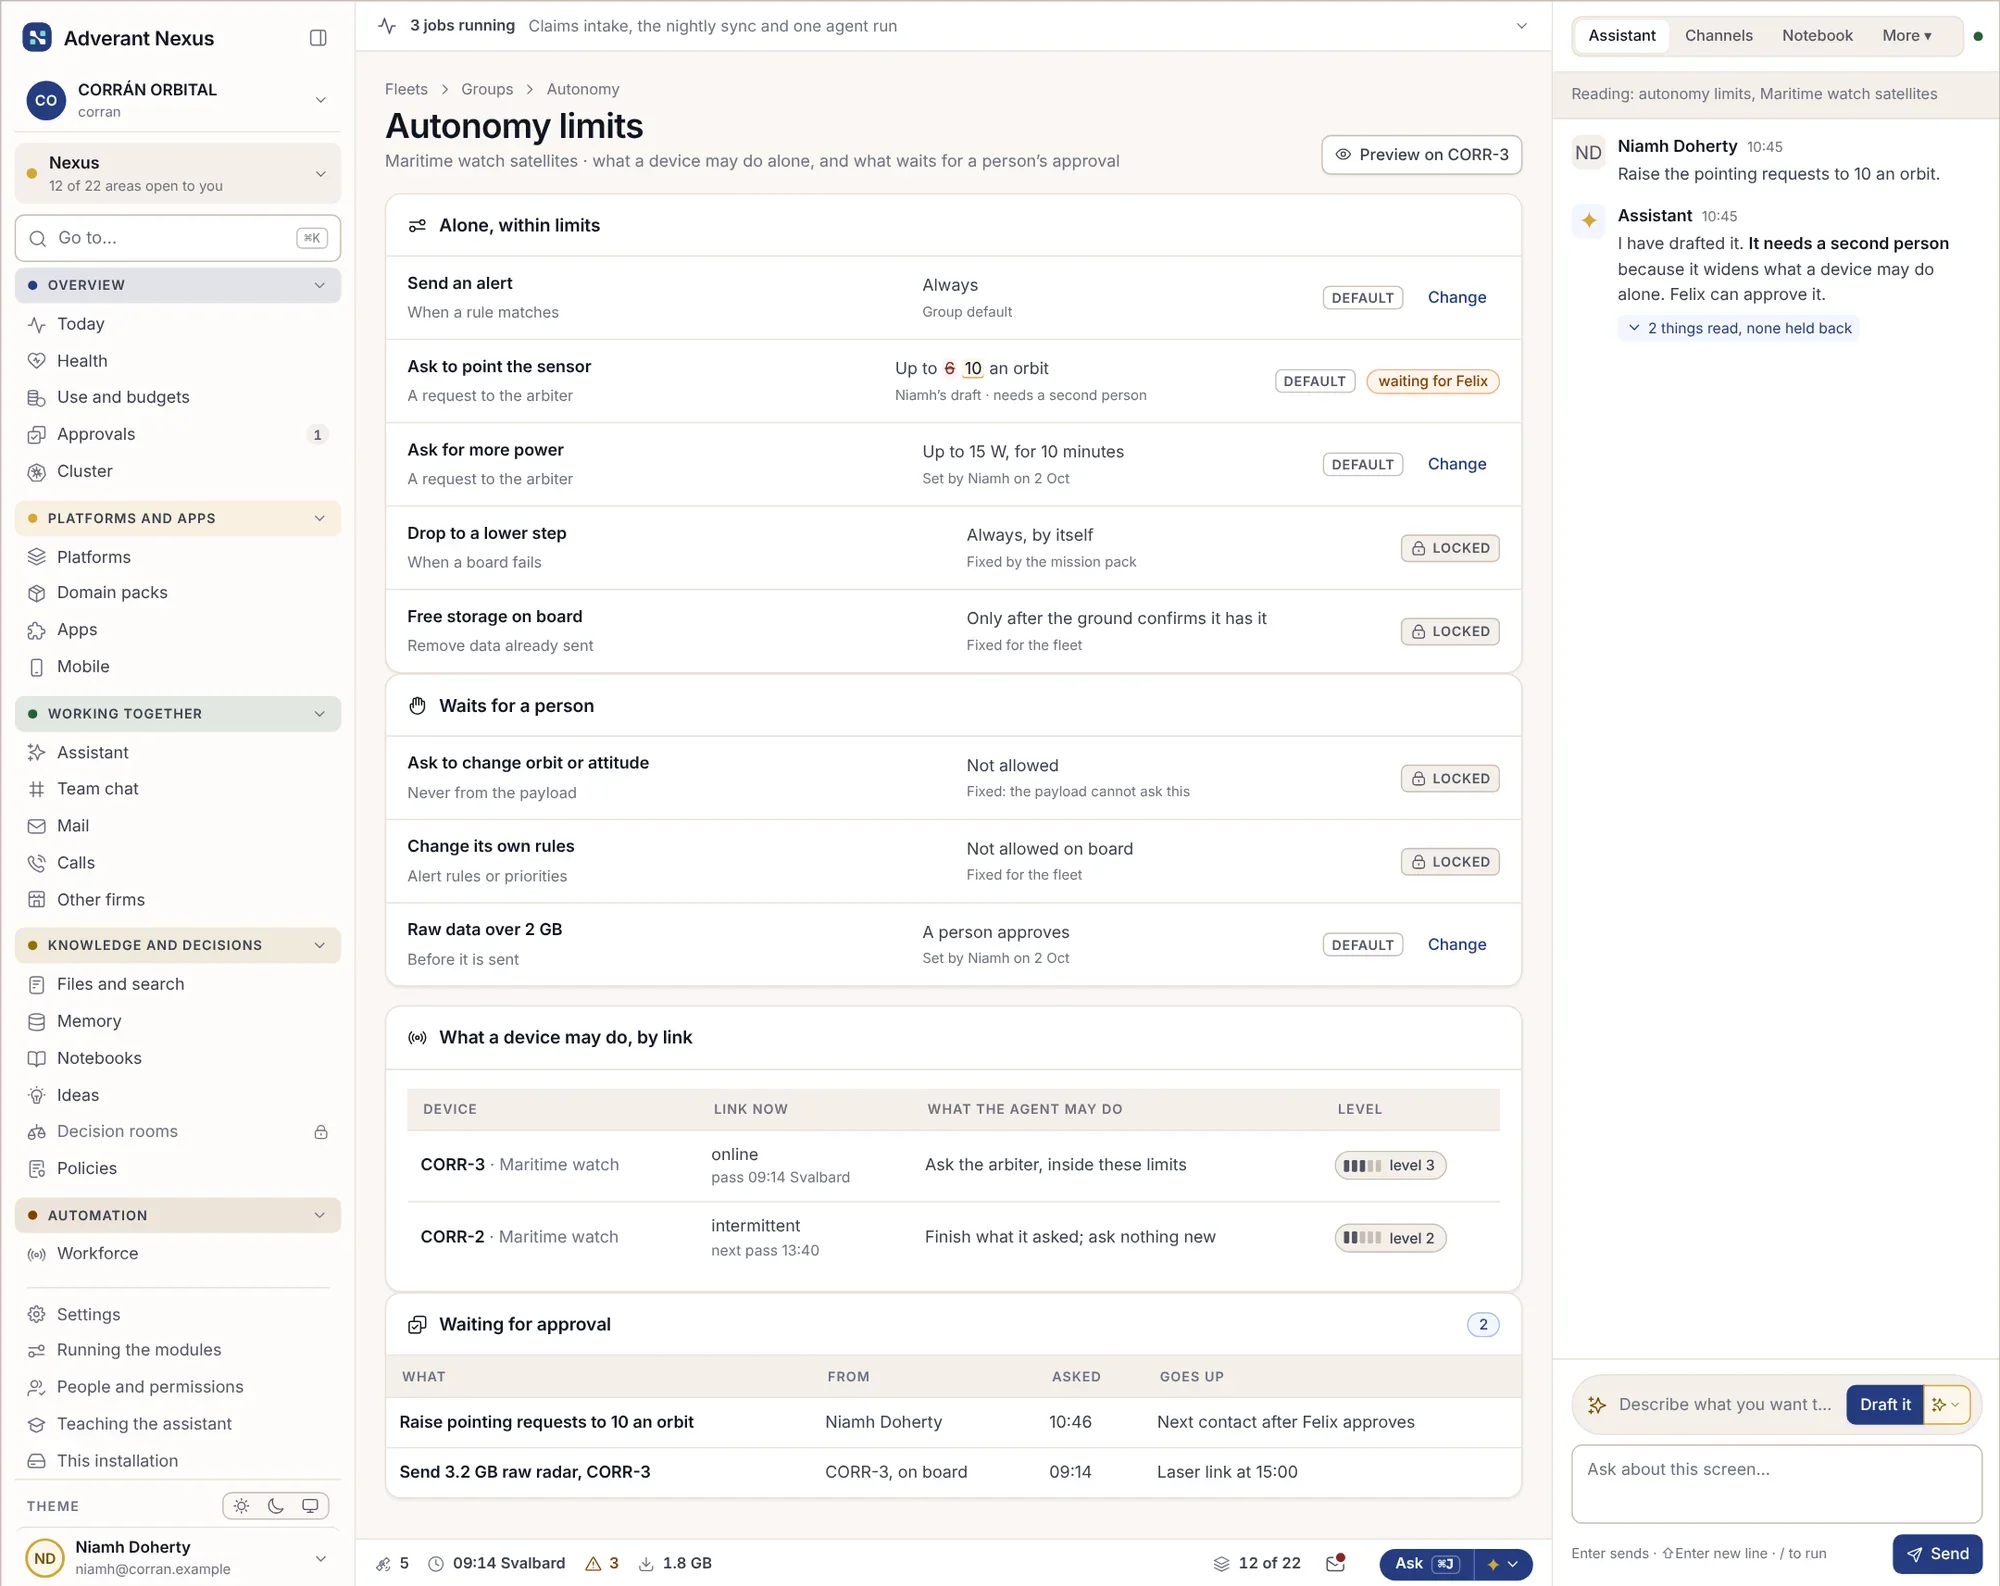Collapse the Platforms and Apps section

pyautogui.click(x=178, y=518)
